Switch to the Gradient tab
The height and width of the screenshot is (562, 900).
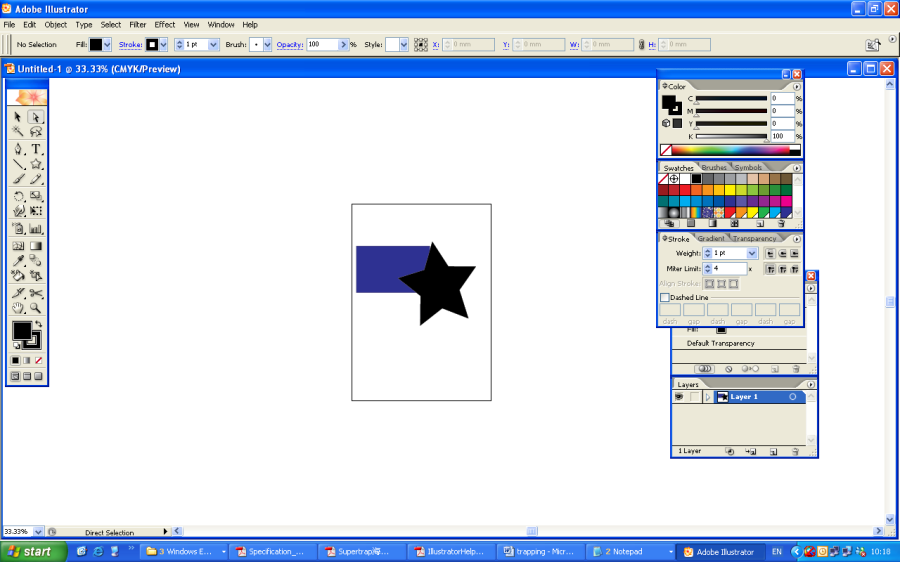point(711,239)
